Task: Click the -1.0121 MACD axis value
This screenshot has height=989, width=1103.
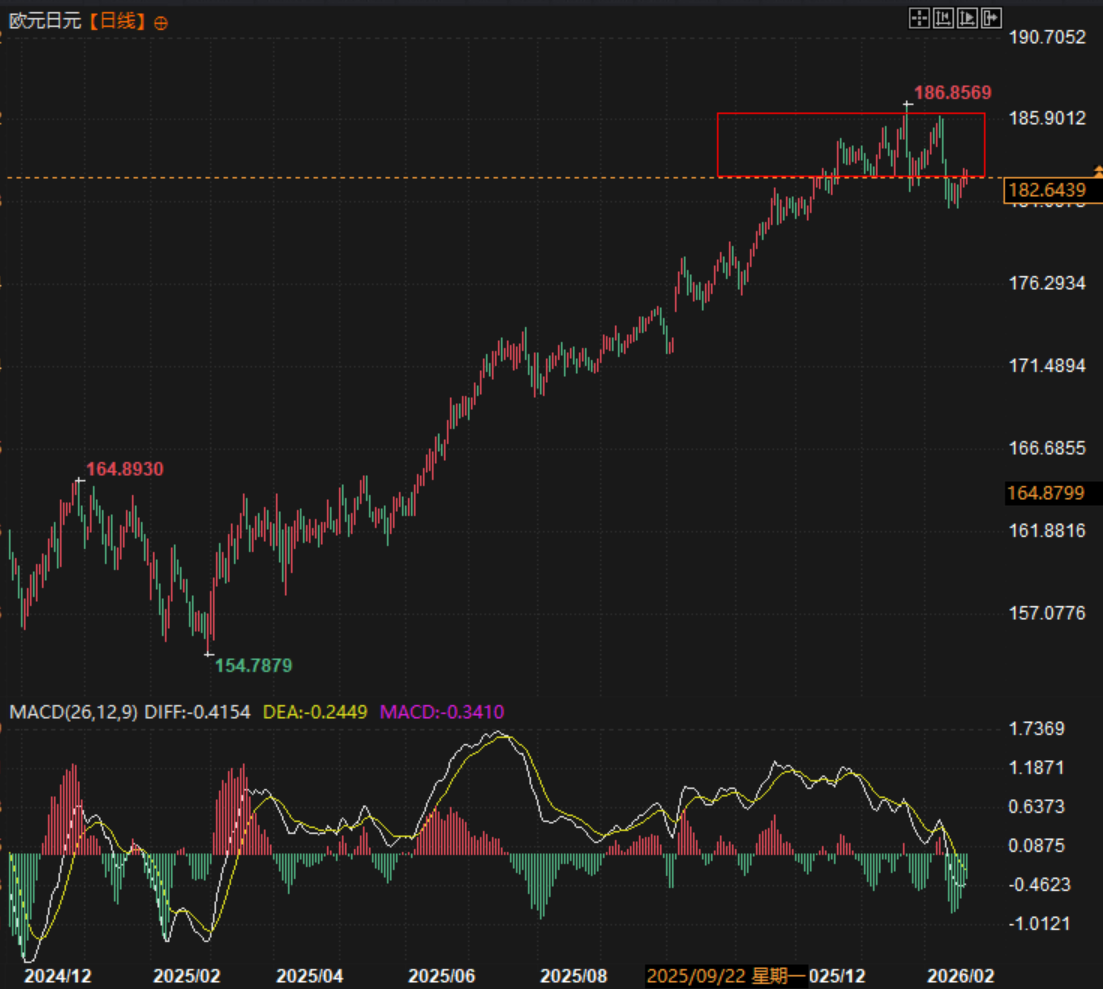Action: 1040,924
